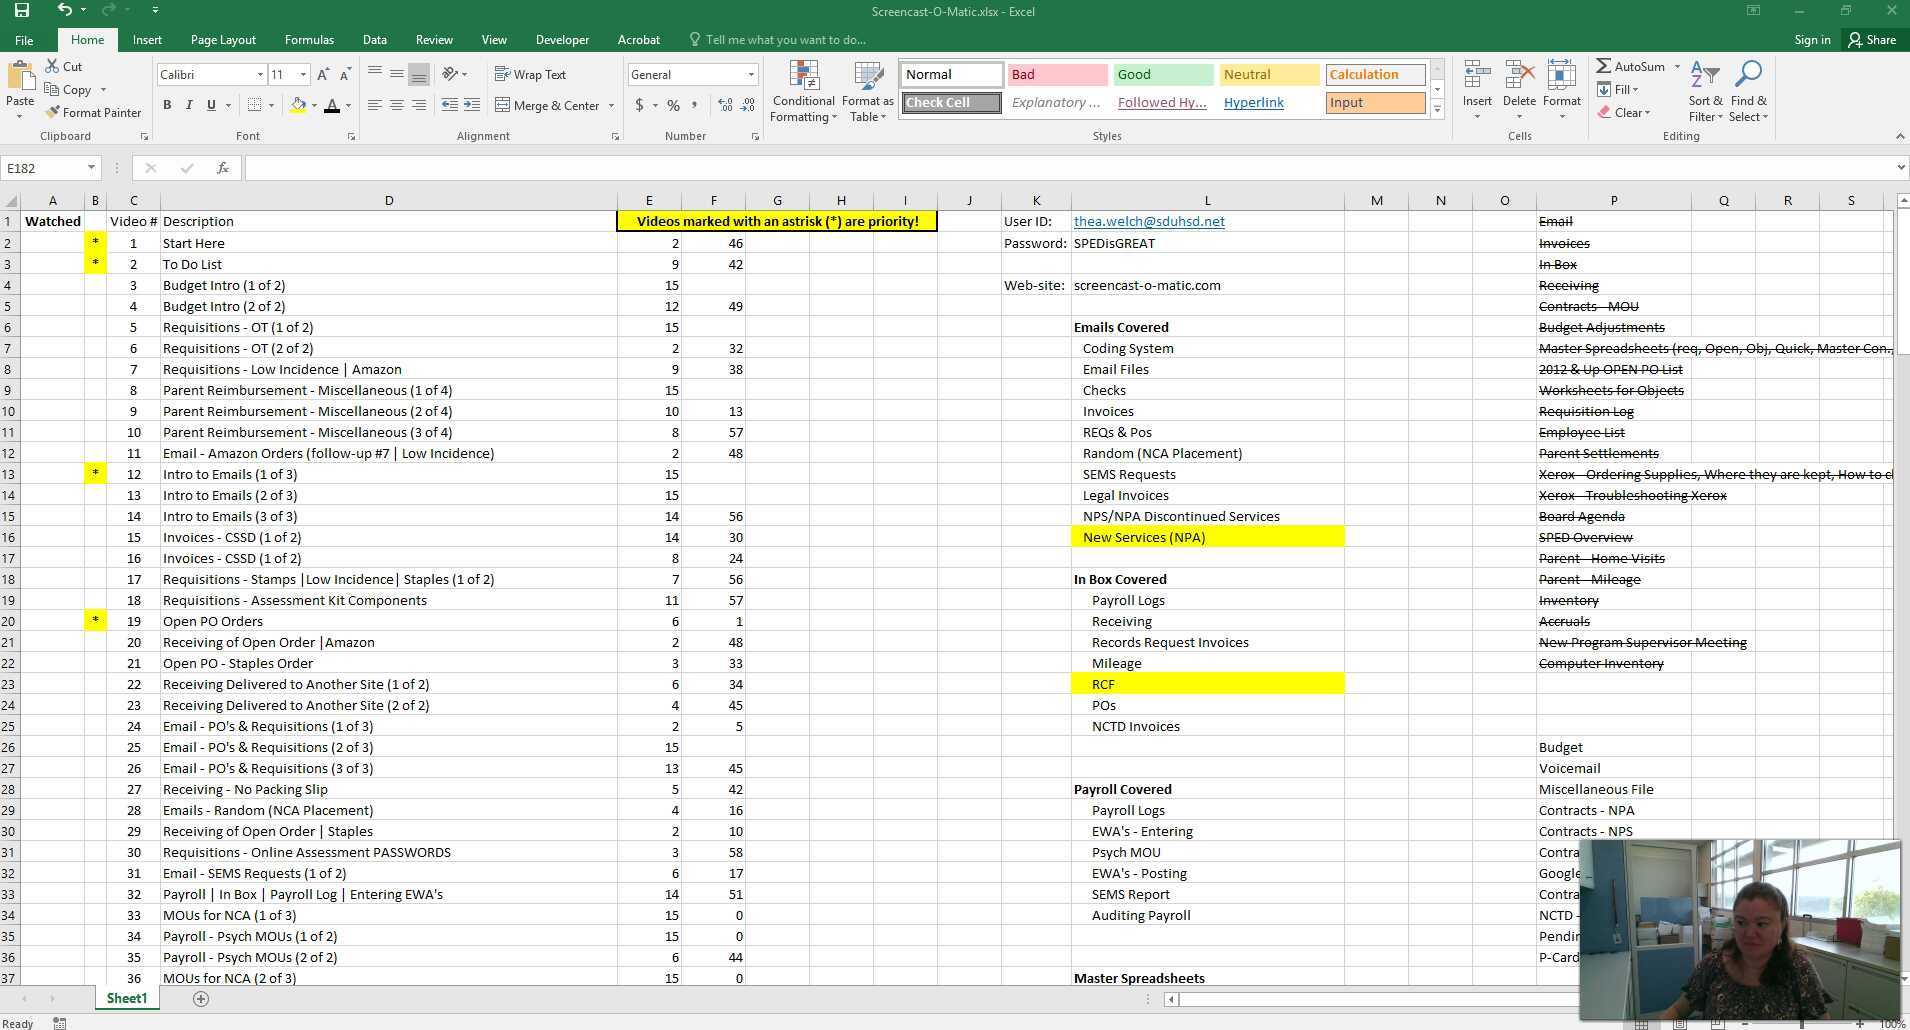
Task: Open Conditional Formatting options
Action: click(x=801, y=90)
